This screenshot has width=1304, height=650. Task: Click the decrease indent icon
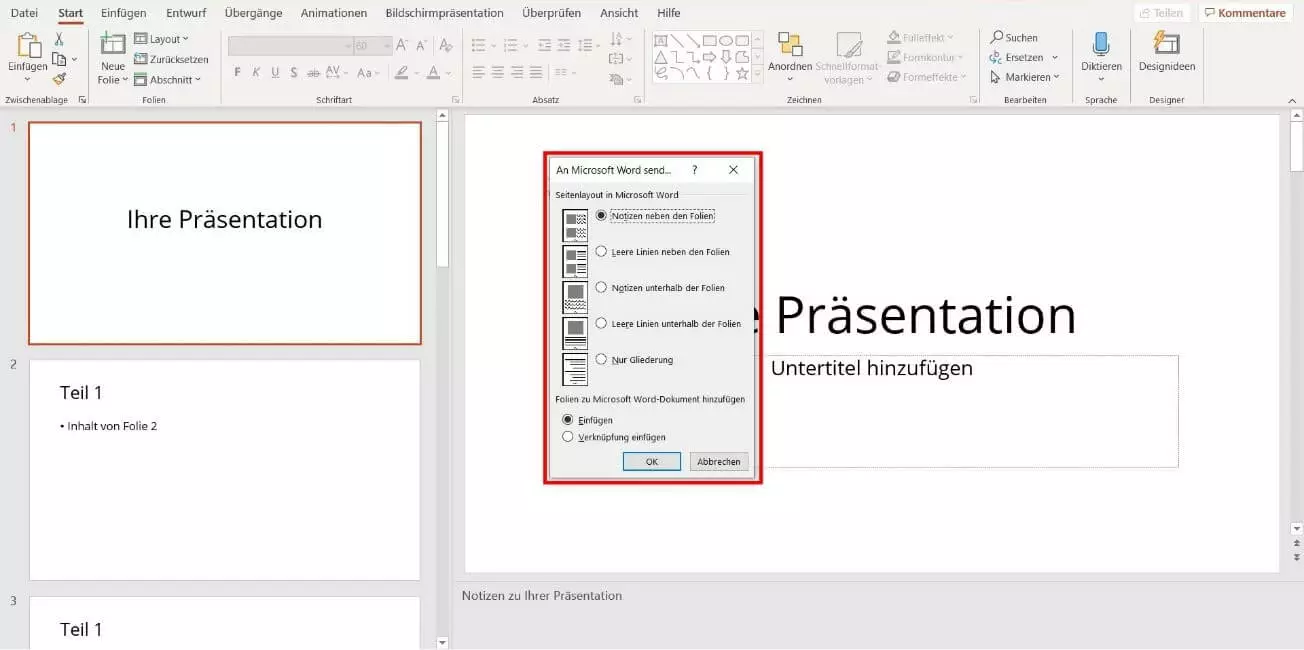(x=544, y=45)
